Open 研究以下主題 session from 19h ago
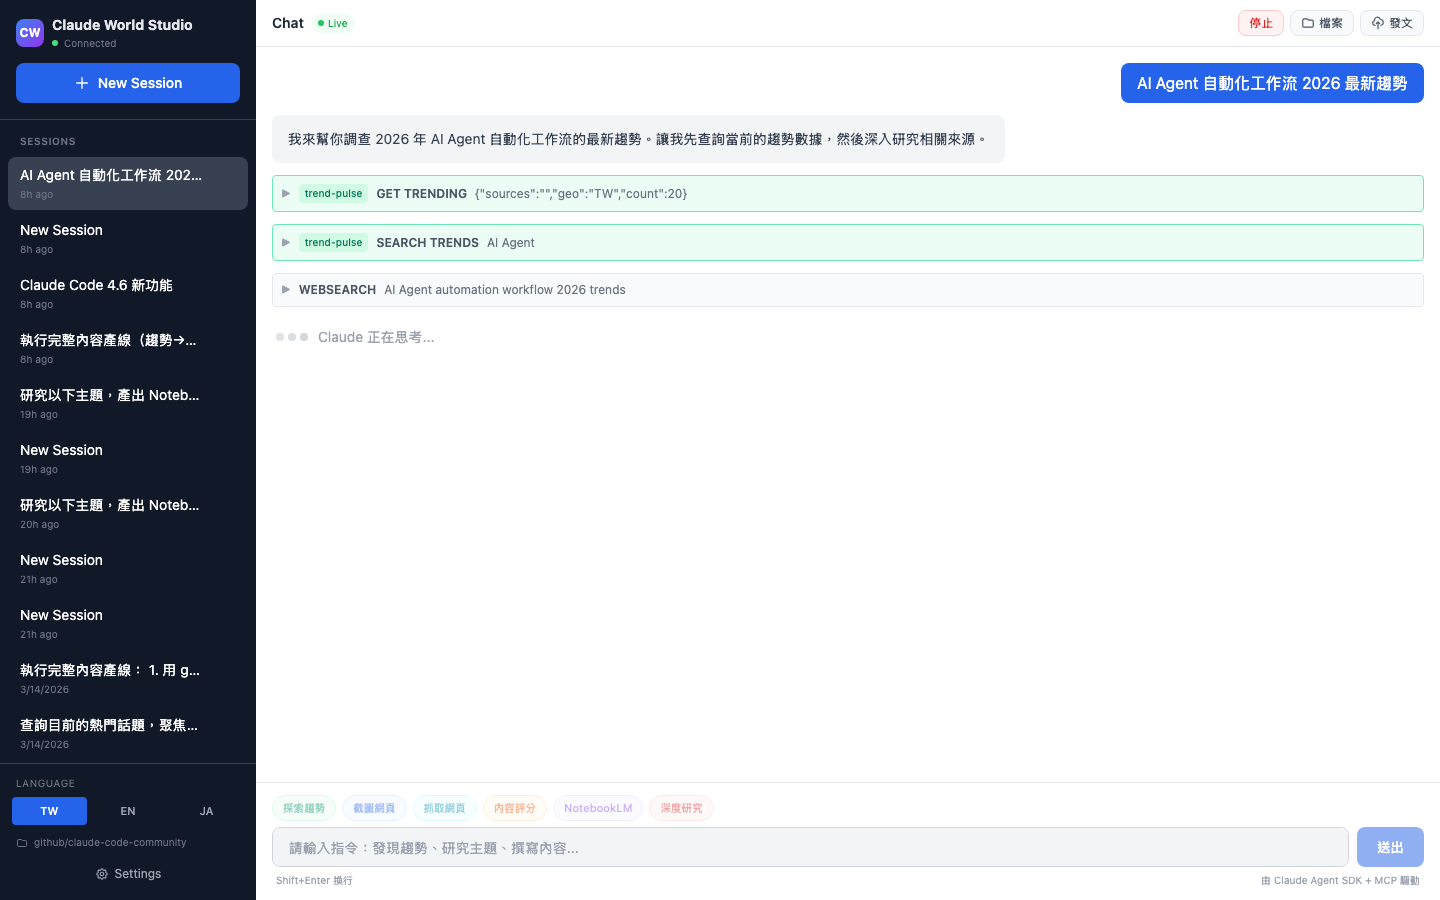Screen dimensions: 1440x900 tap(128, 403)
